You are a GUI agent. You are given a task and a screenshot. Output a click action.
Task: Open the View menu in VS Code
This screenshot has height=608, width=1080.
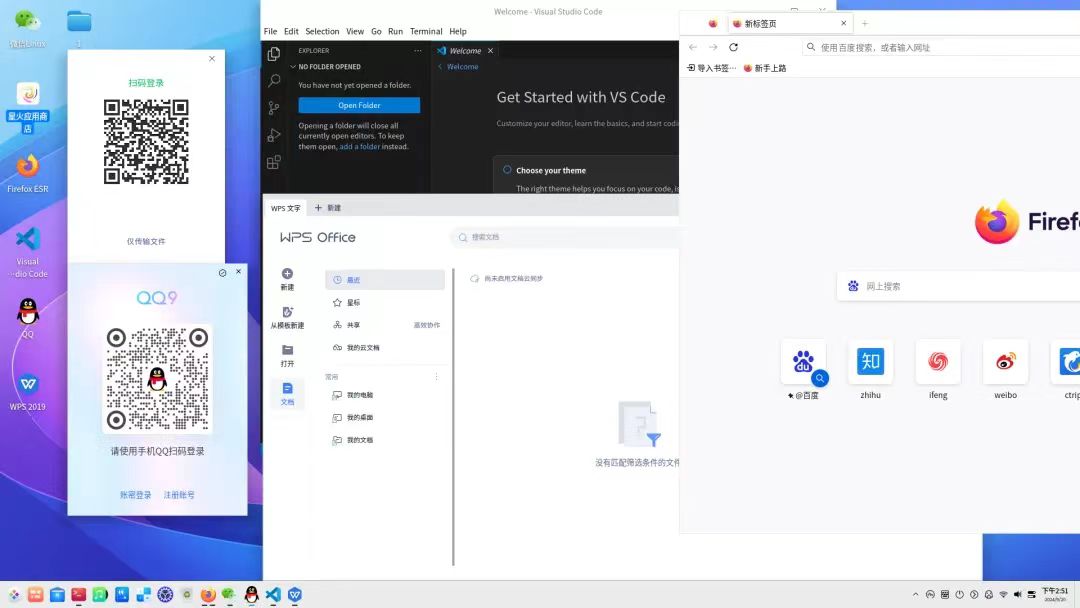click(x=355, y=32)
